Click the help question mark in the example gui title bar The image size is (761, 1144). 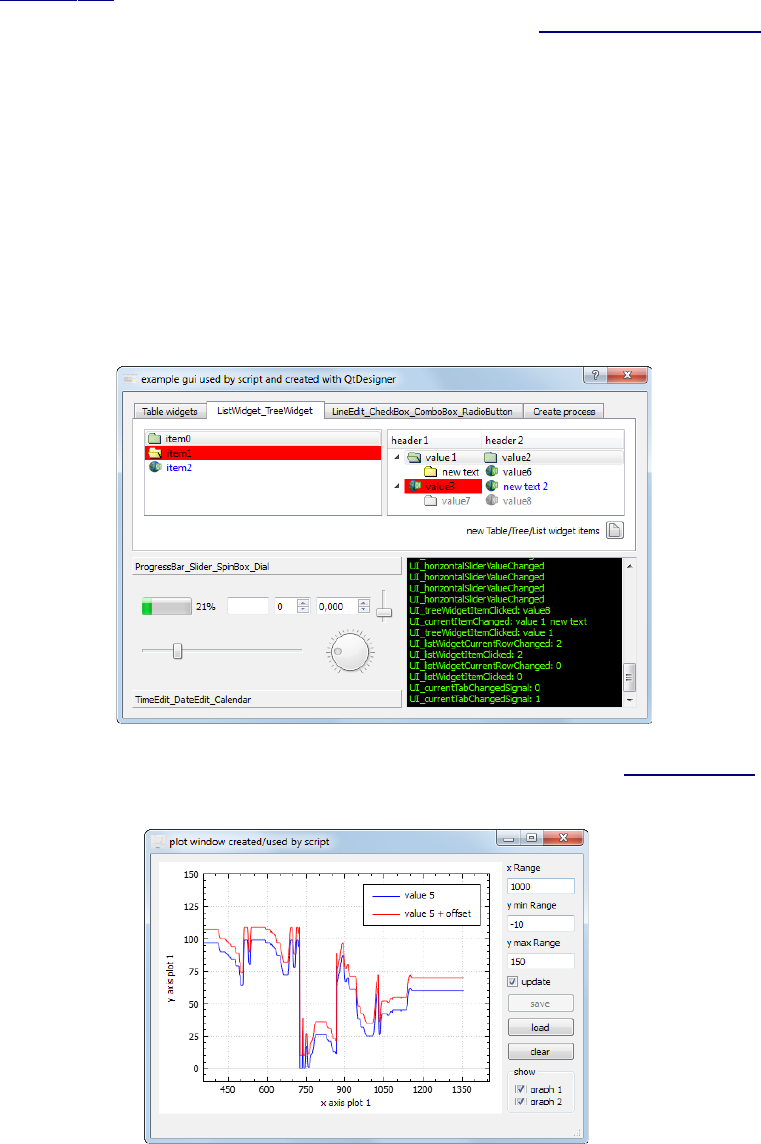point(595,376)
